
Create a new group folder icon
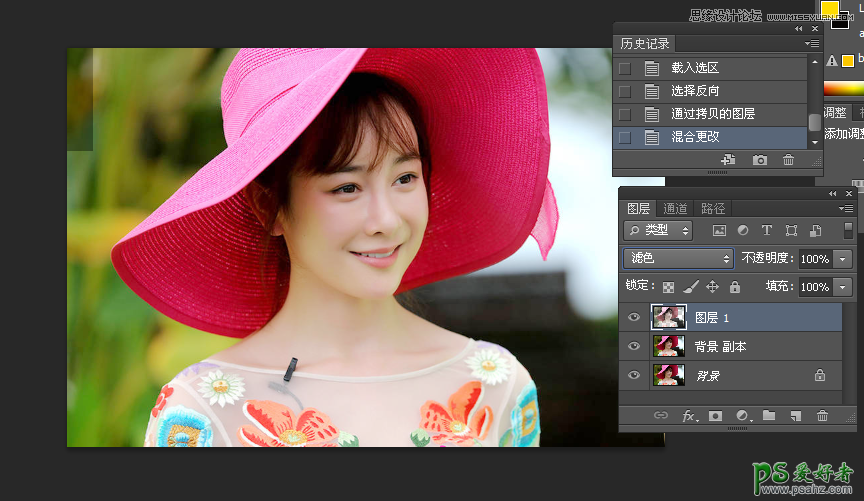(769, 415)
